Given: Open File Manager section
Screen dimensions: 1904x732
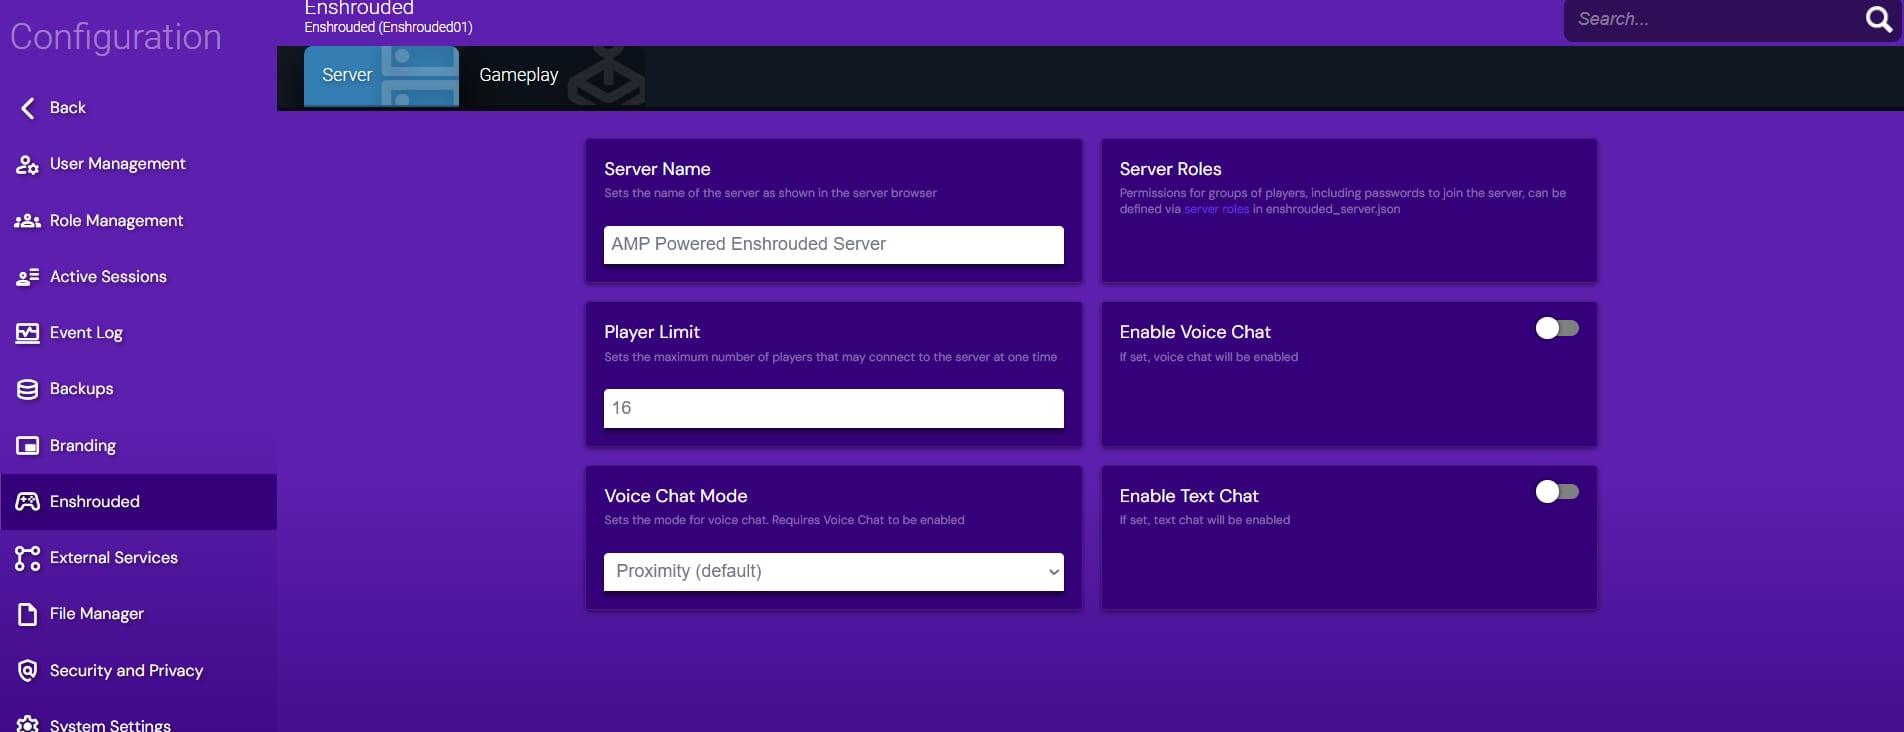Looking at the screenshot, I should click(x=139, y=614).
